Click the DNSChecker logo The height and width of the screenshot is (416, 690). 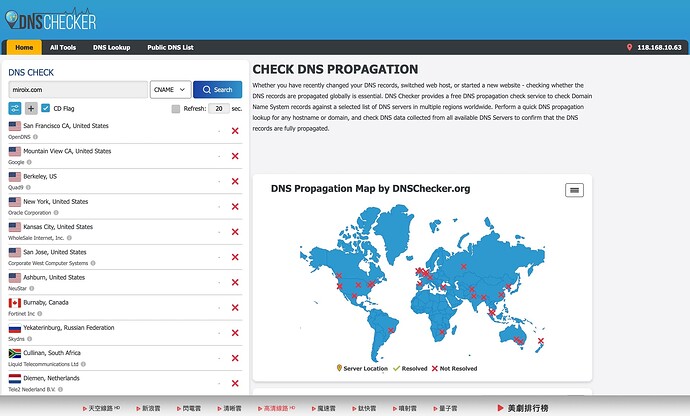pos(50,20)
